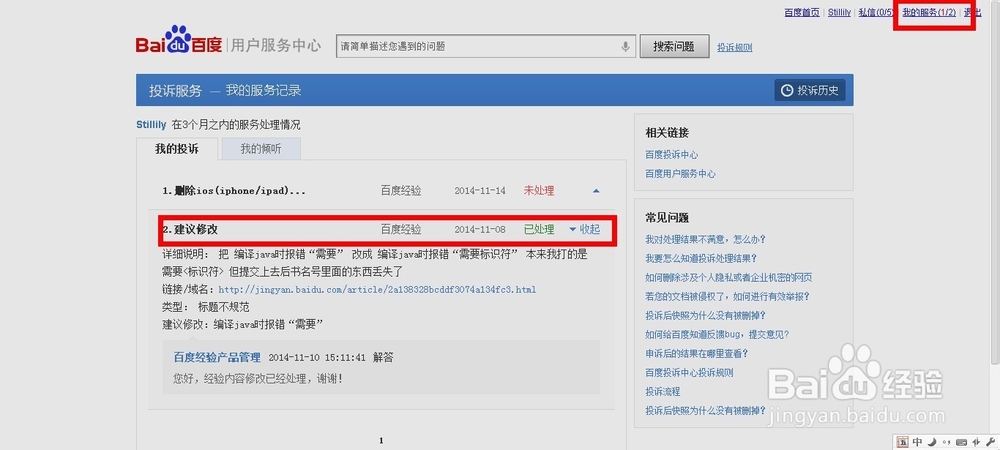Collapse complaint 2 via 收起
Image resolution: width=1000 pixels, height=450 pixels.
[584, 229]
